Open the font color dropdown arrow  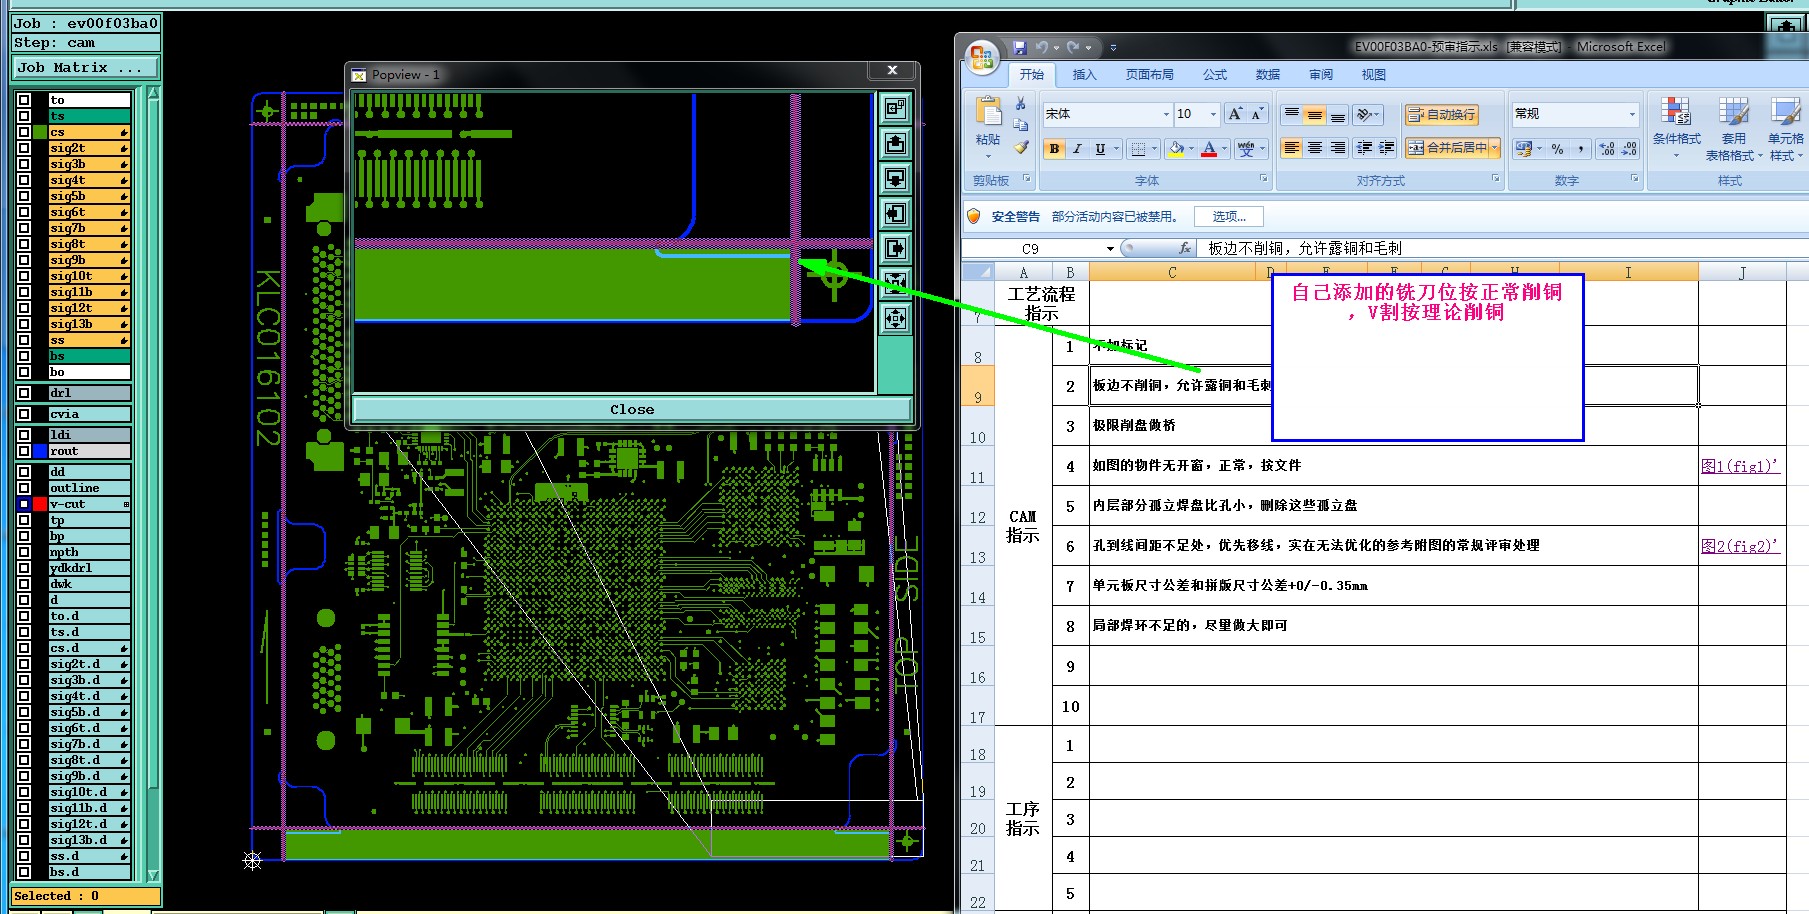tap(1224, 149)
